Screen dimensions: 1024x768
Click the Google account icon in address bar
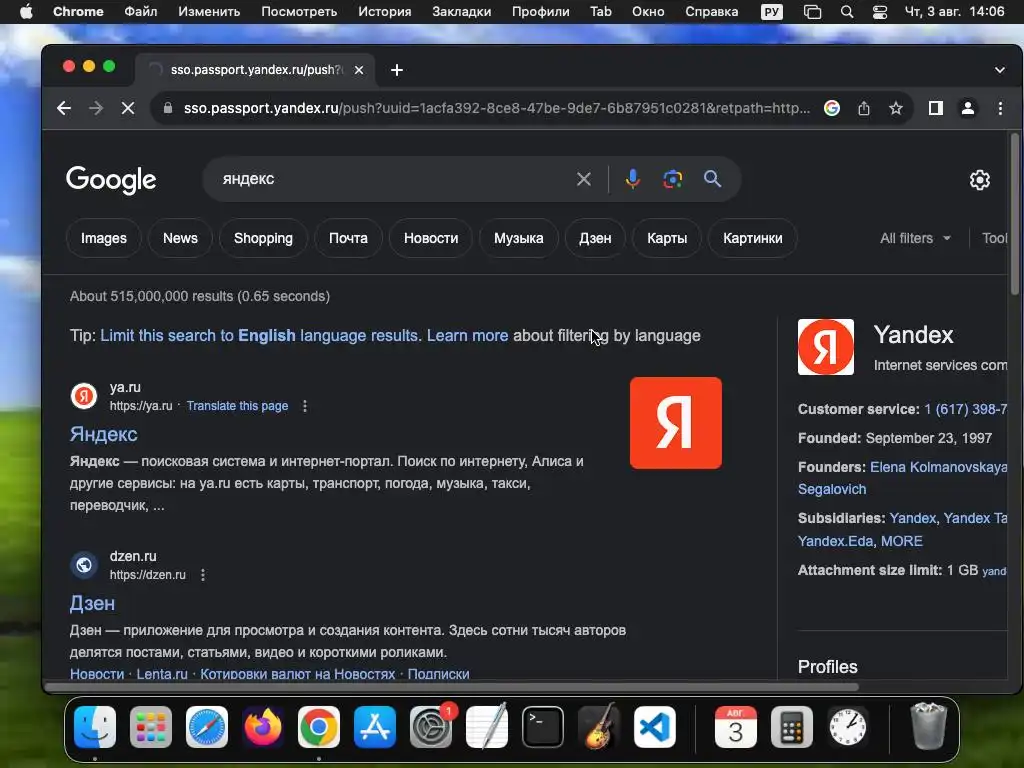tap(831, 108)
